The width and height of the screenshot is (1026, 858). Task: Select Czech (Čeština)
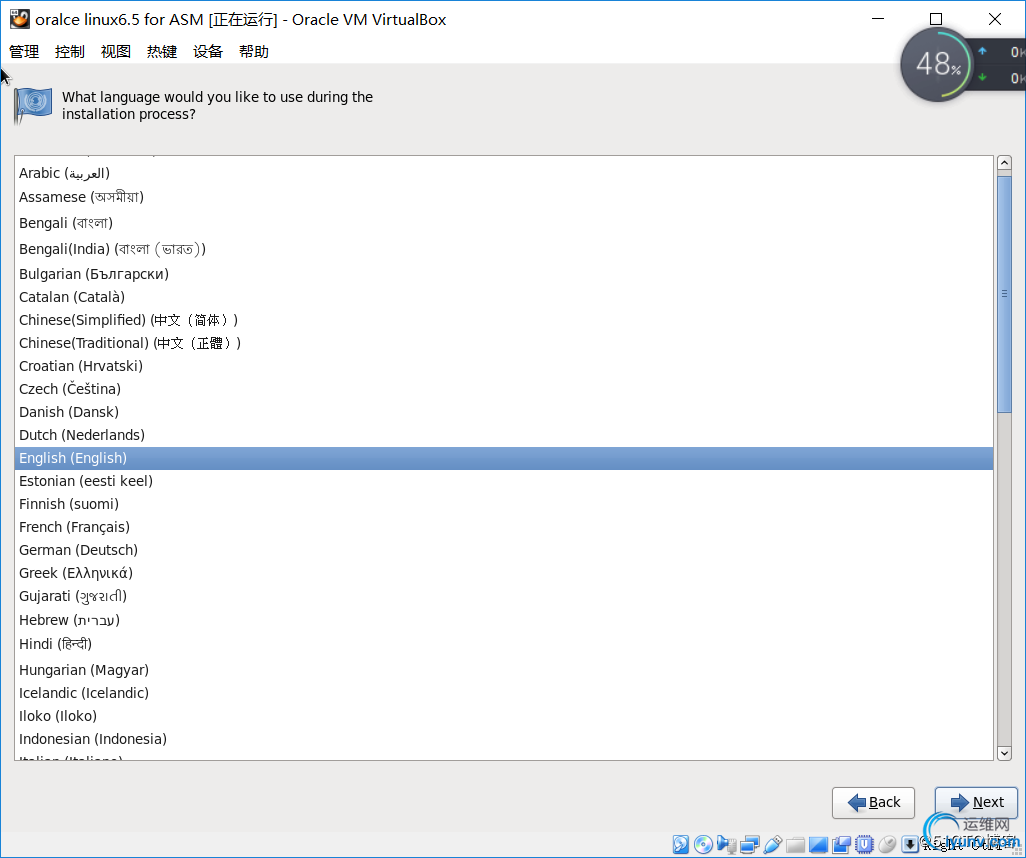(504, 389)
